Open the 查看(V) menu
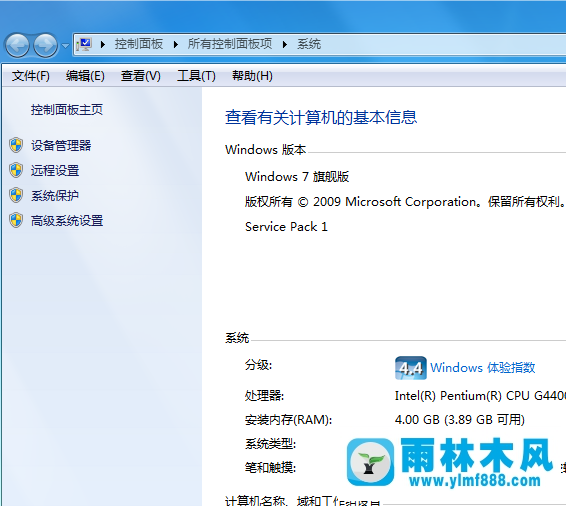 [x=141, y=76]
